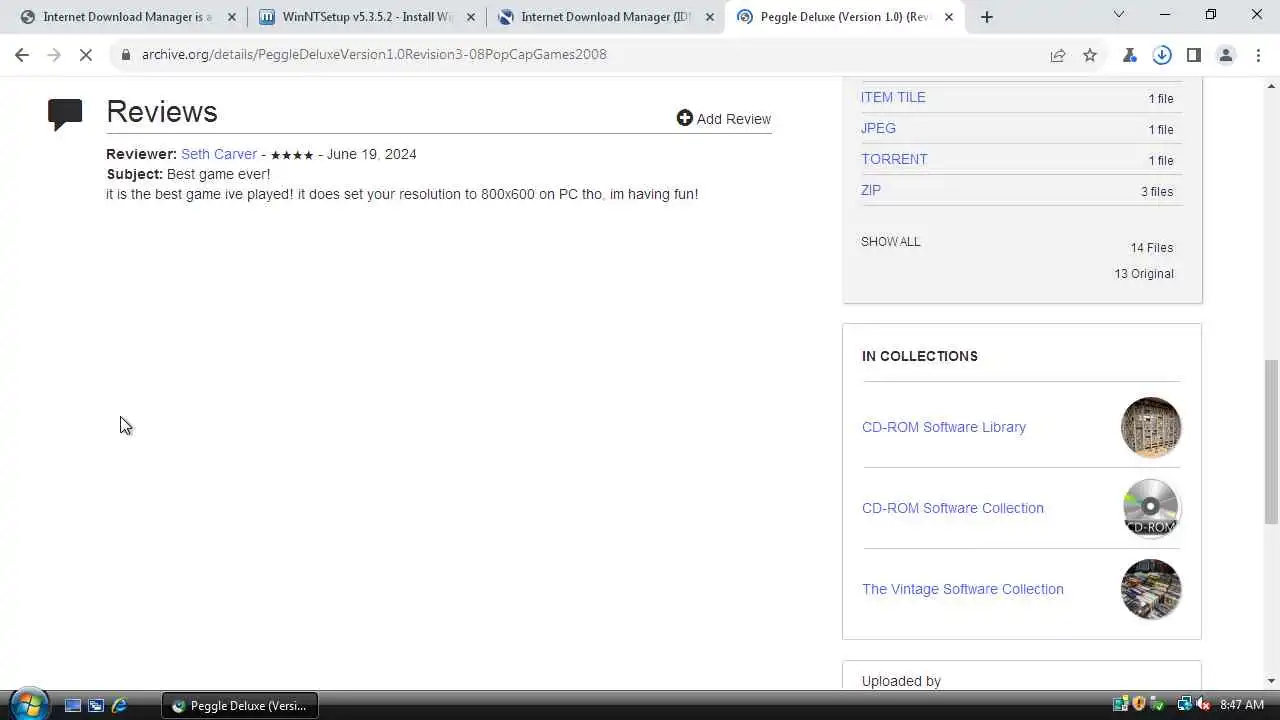Viewport: 1280px width, 720px height.
Task: Click the browser forward arrow
Action: pyautogui.click(x=54, y=55)
